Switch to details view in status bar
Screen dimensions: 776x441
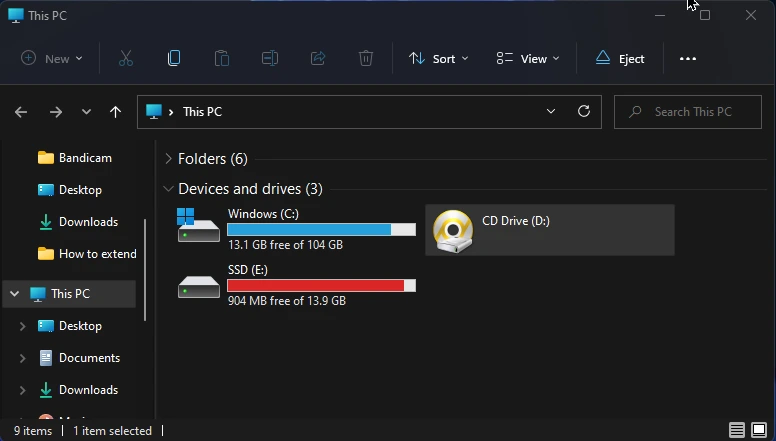point(736,430)
